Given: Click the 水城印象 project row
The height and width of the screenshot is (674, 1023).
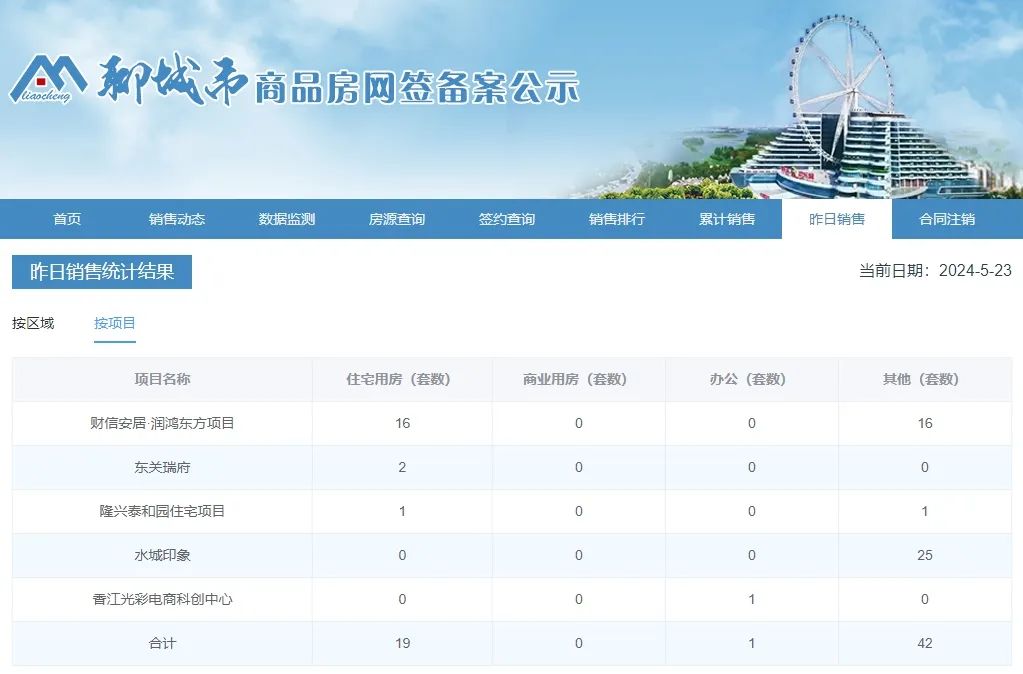Looking at the screenshot, I should click(161, 555).
